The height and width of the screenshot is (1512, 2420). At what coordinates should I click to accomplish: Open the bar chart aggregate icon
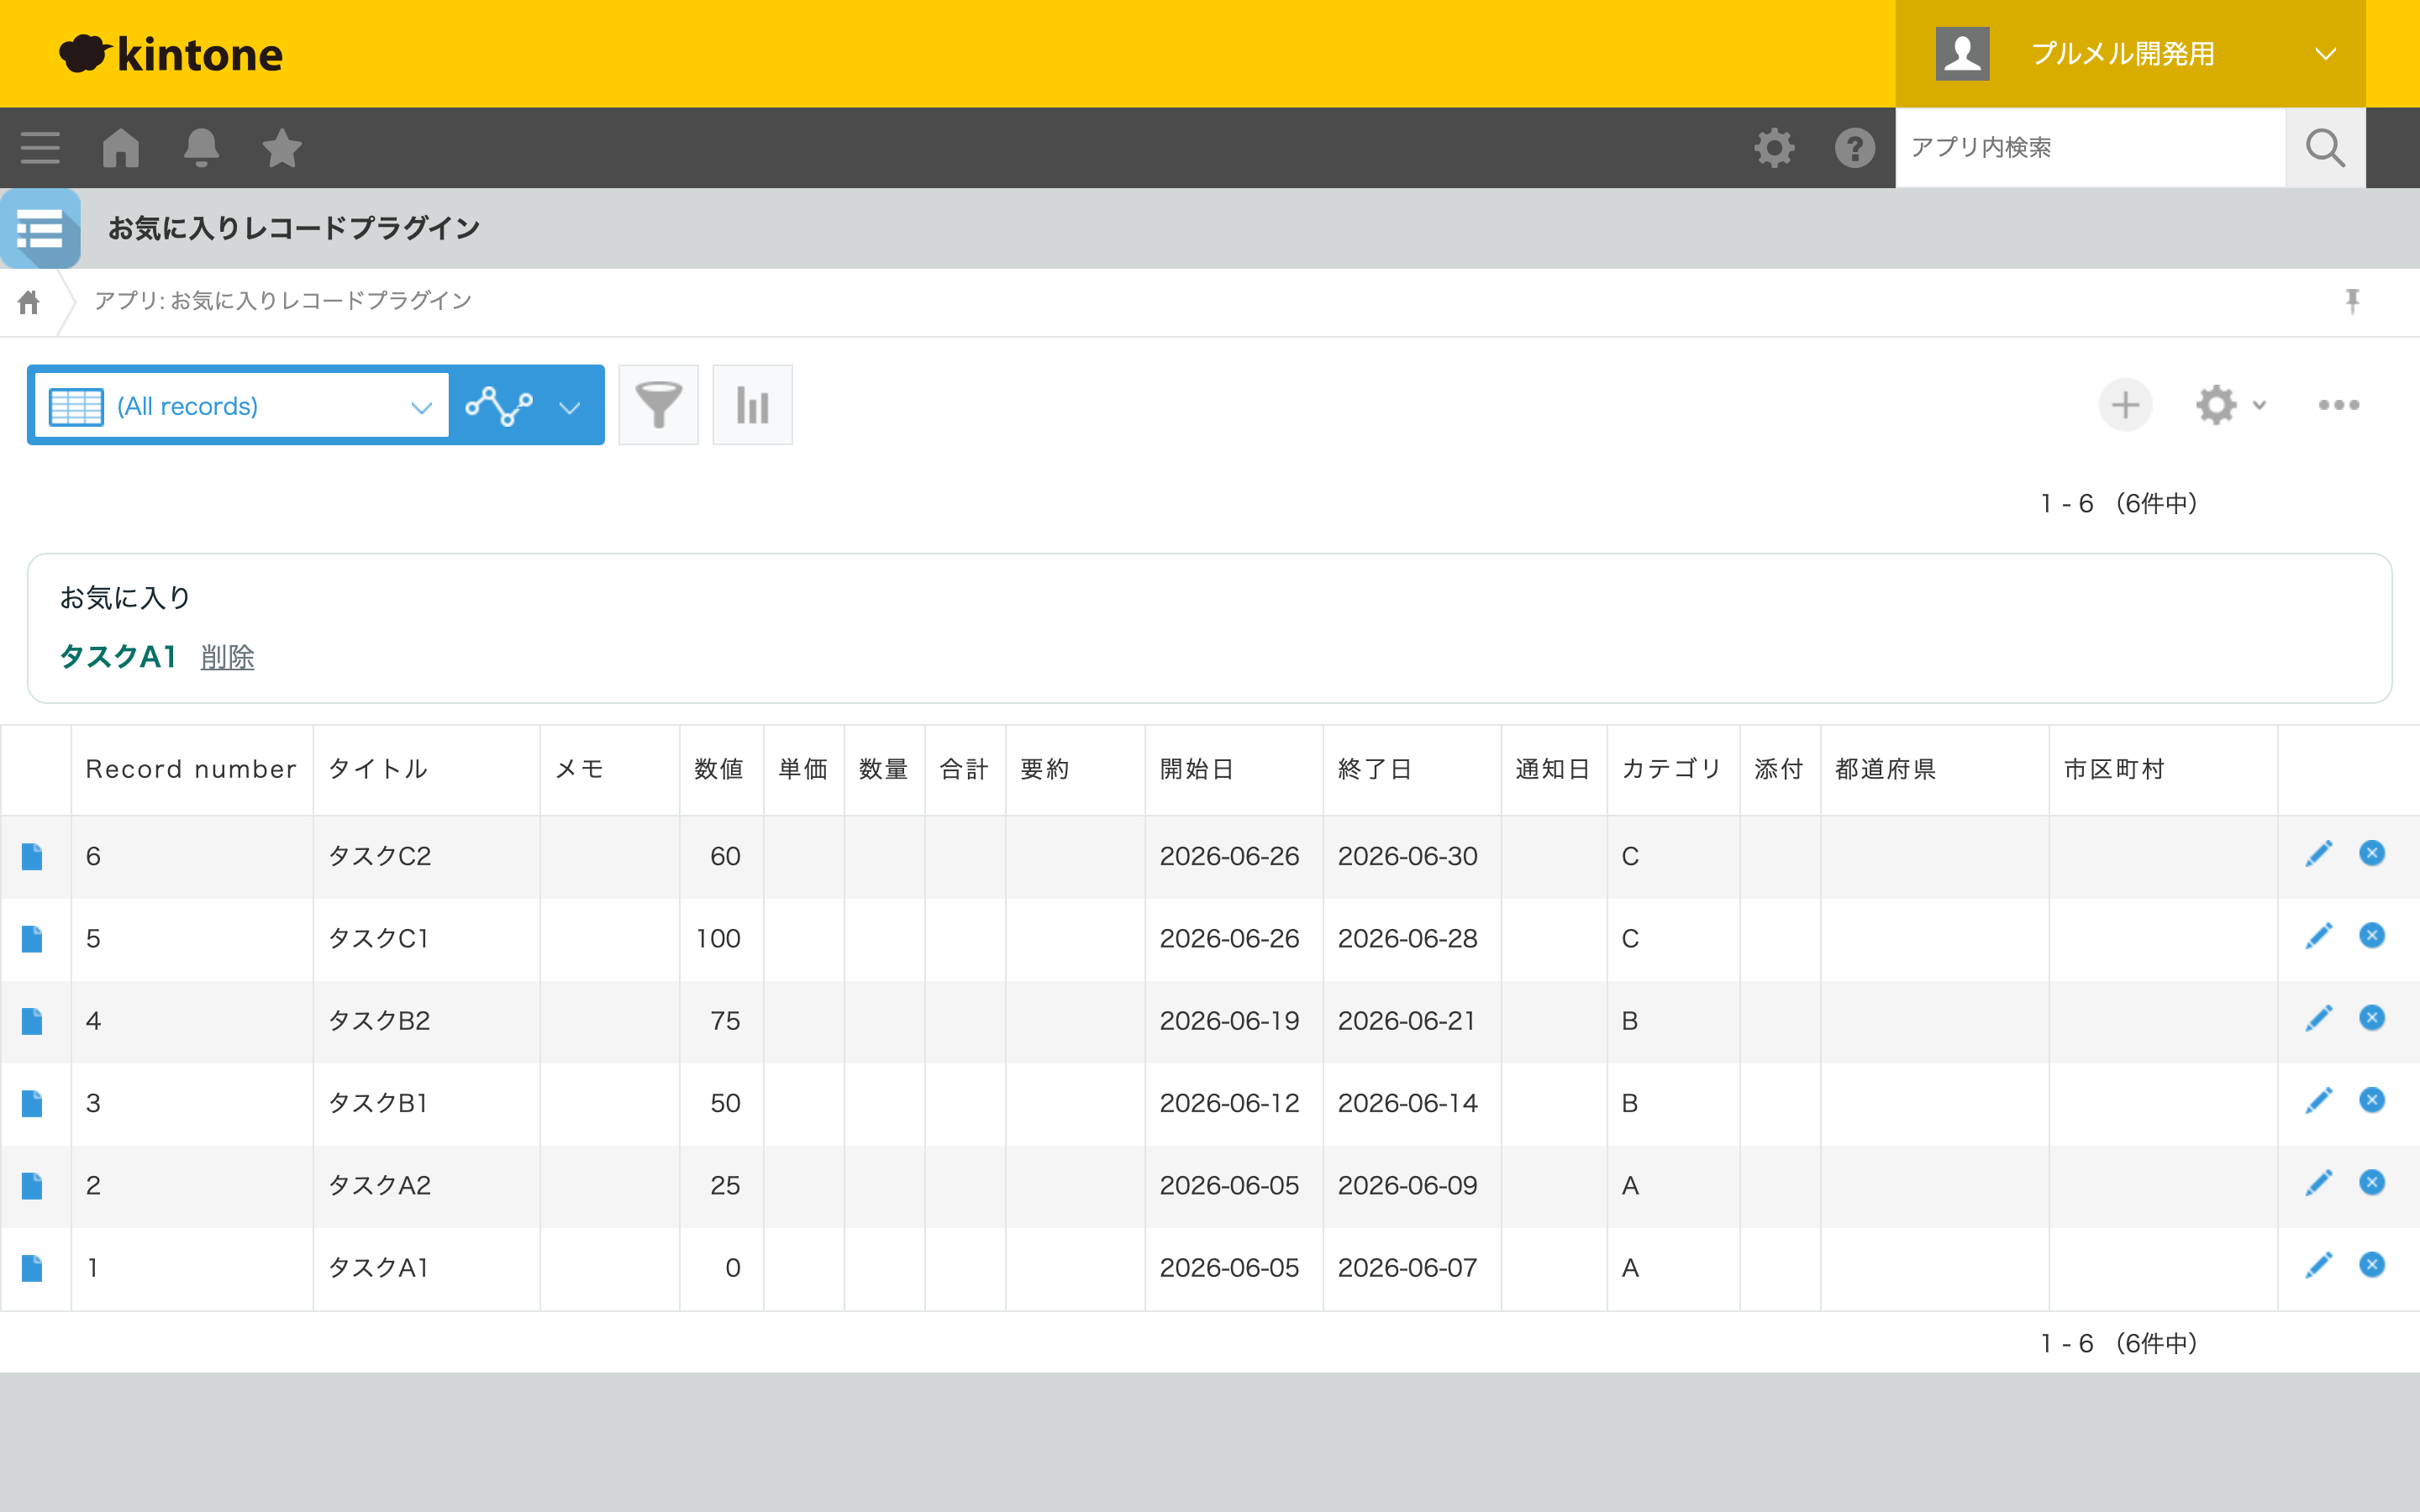[752, 405]
